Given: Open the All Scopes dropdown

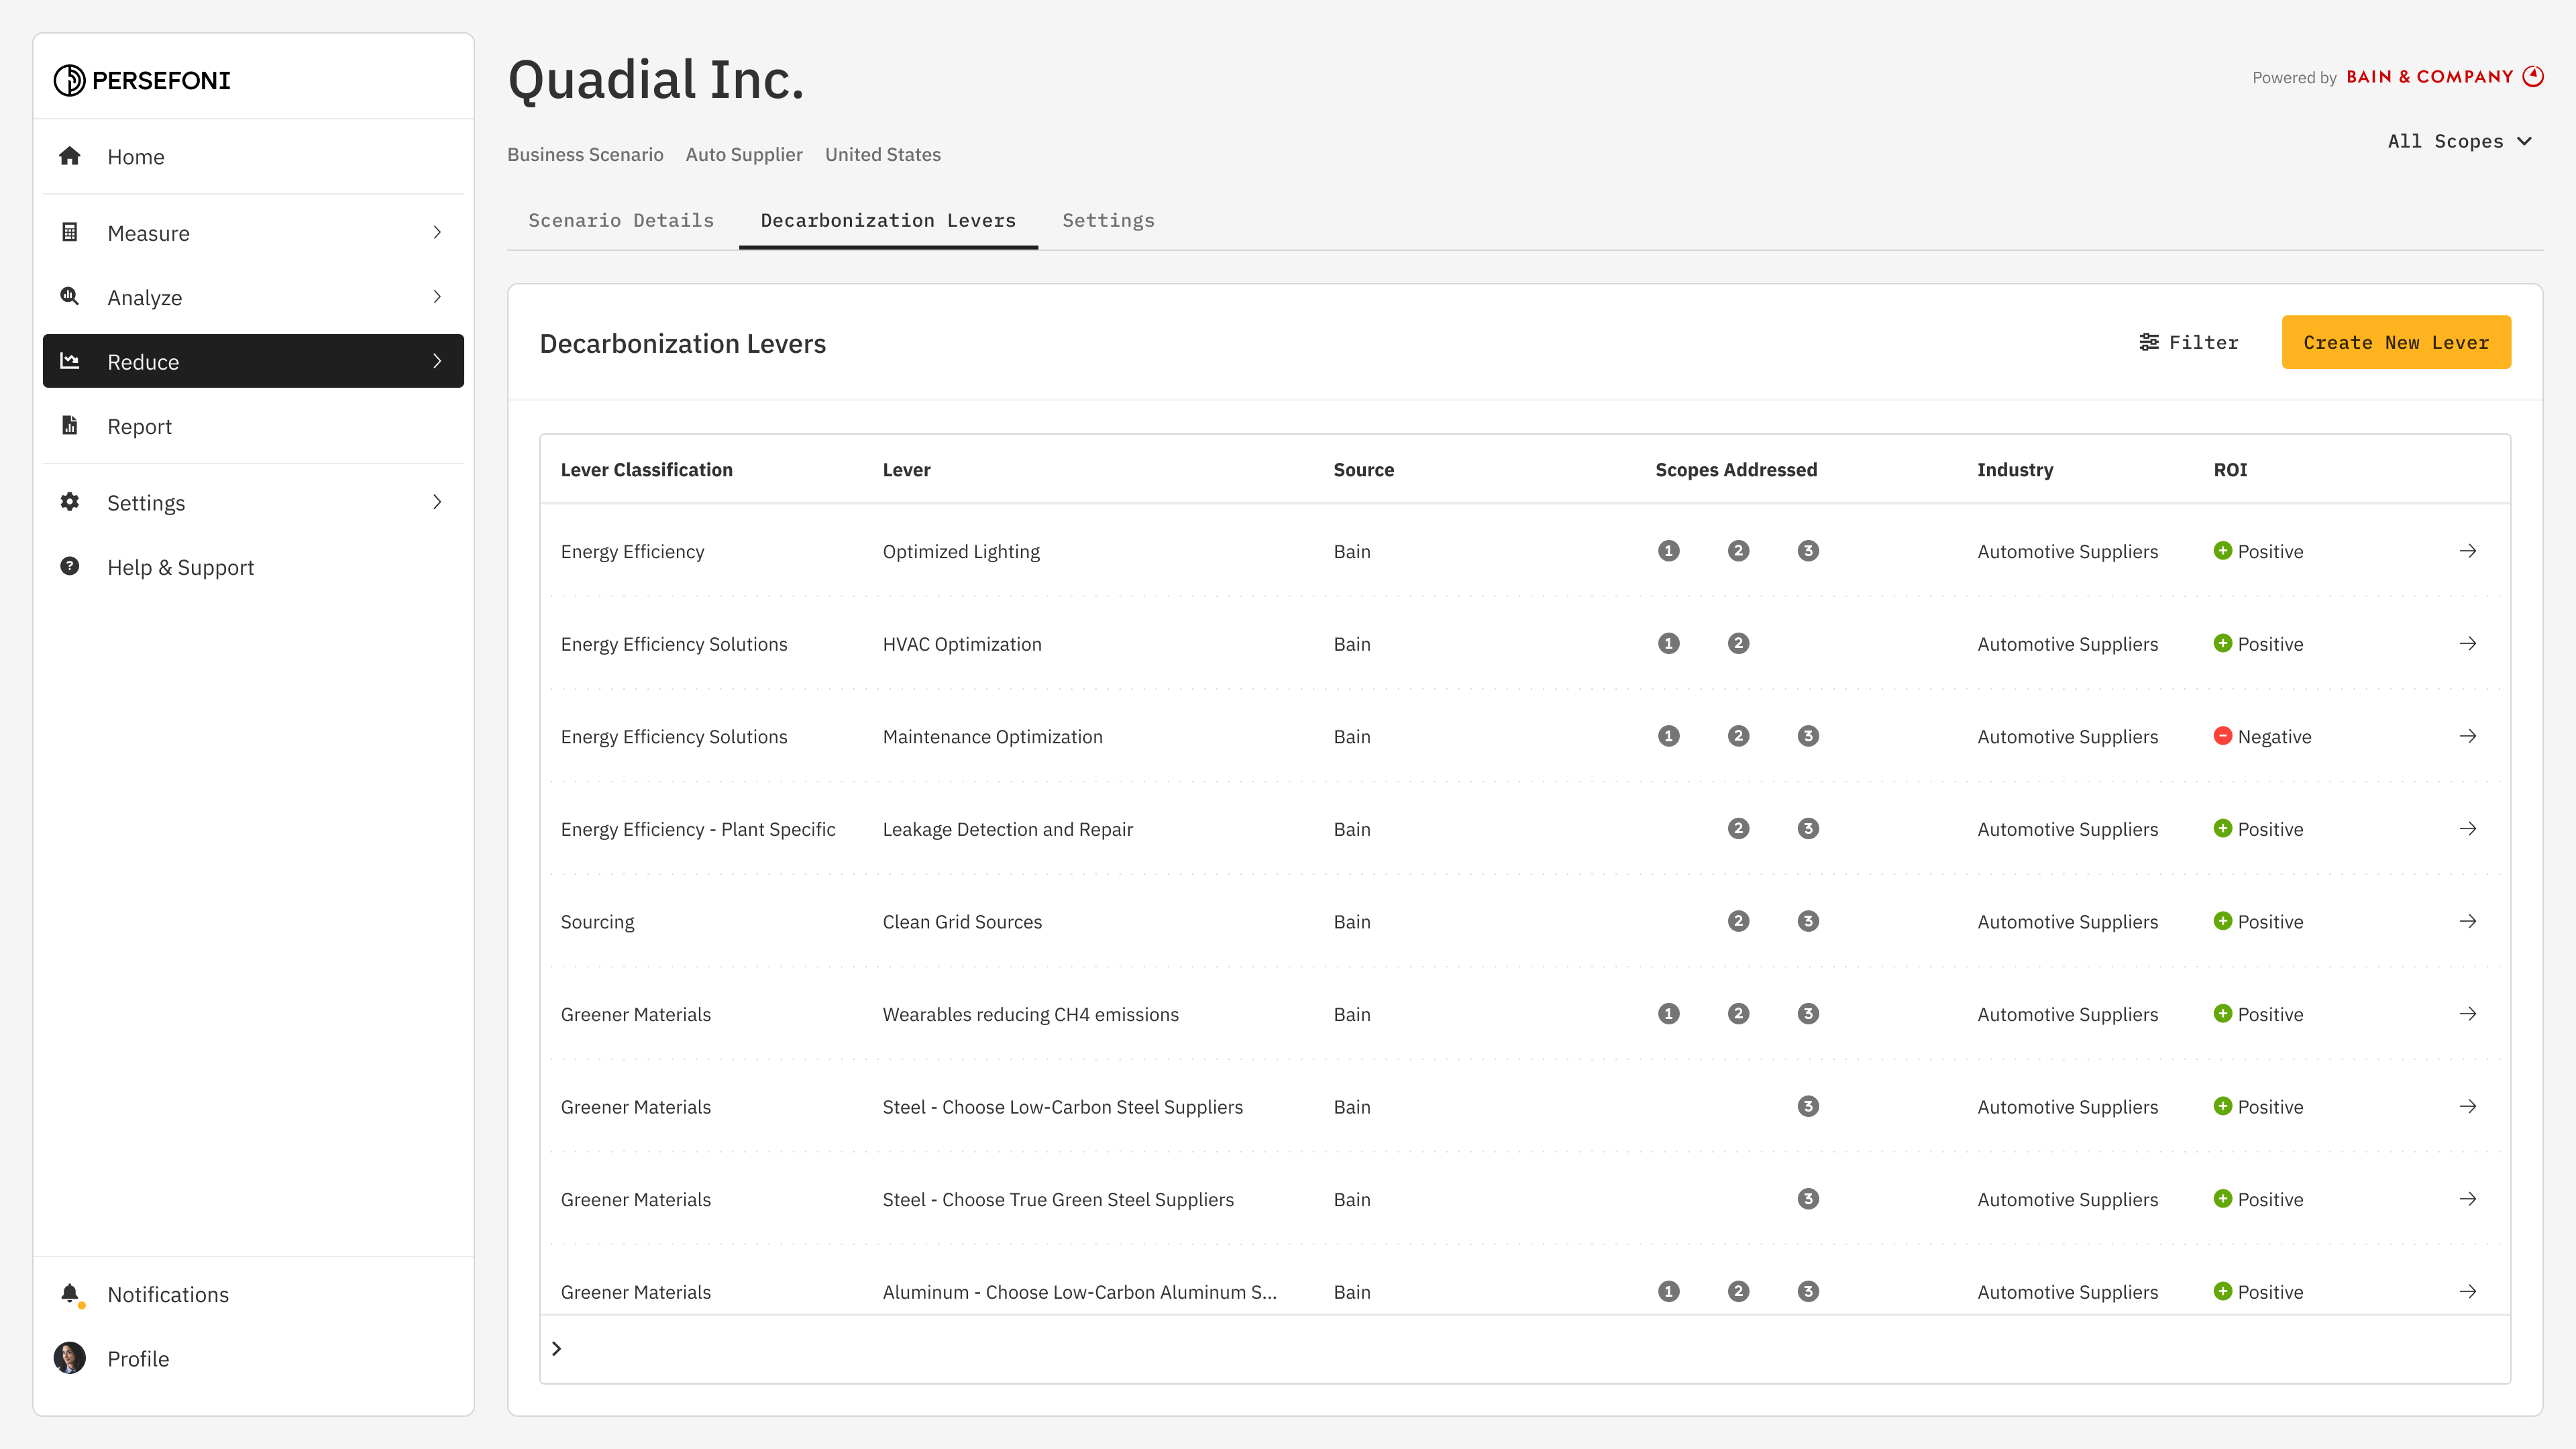Looking at the screenshot, I should pyautogui.click(x=2459, y=141).
